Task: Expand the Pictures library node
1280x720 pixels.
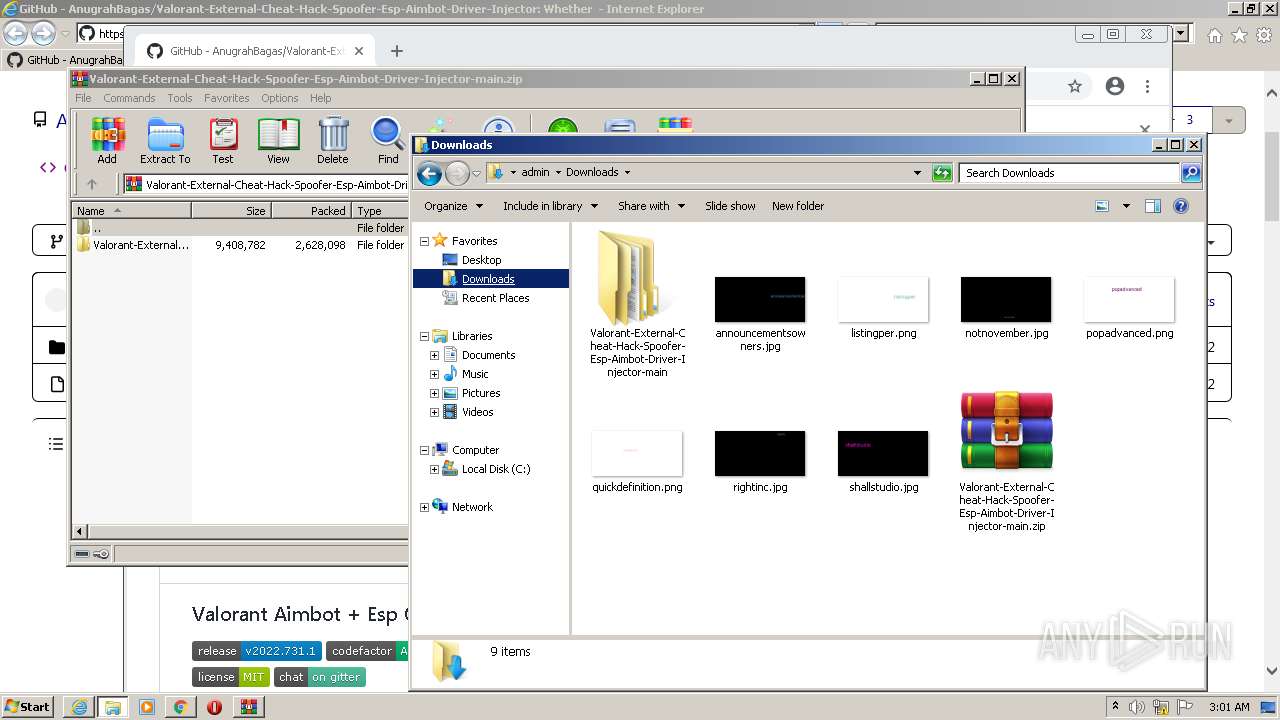Action: coord(434,393)
